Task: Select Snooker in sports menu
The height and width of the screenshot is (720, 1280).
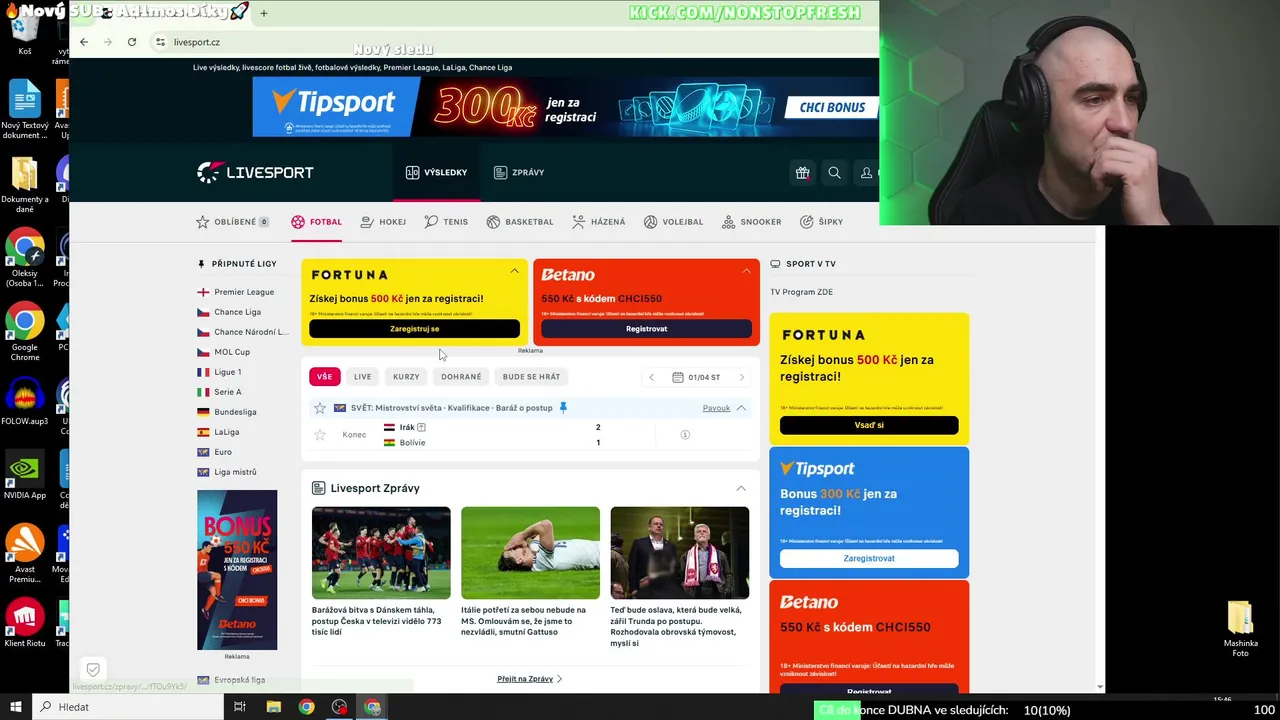Action: point(751,222)
